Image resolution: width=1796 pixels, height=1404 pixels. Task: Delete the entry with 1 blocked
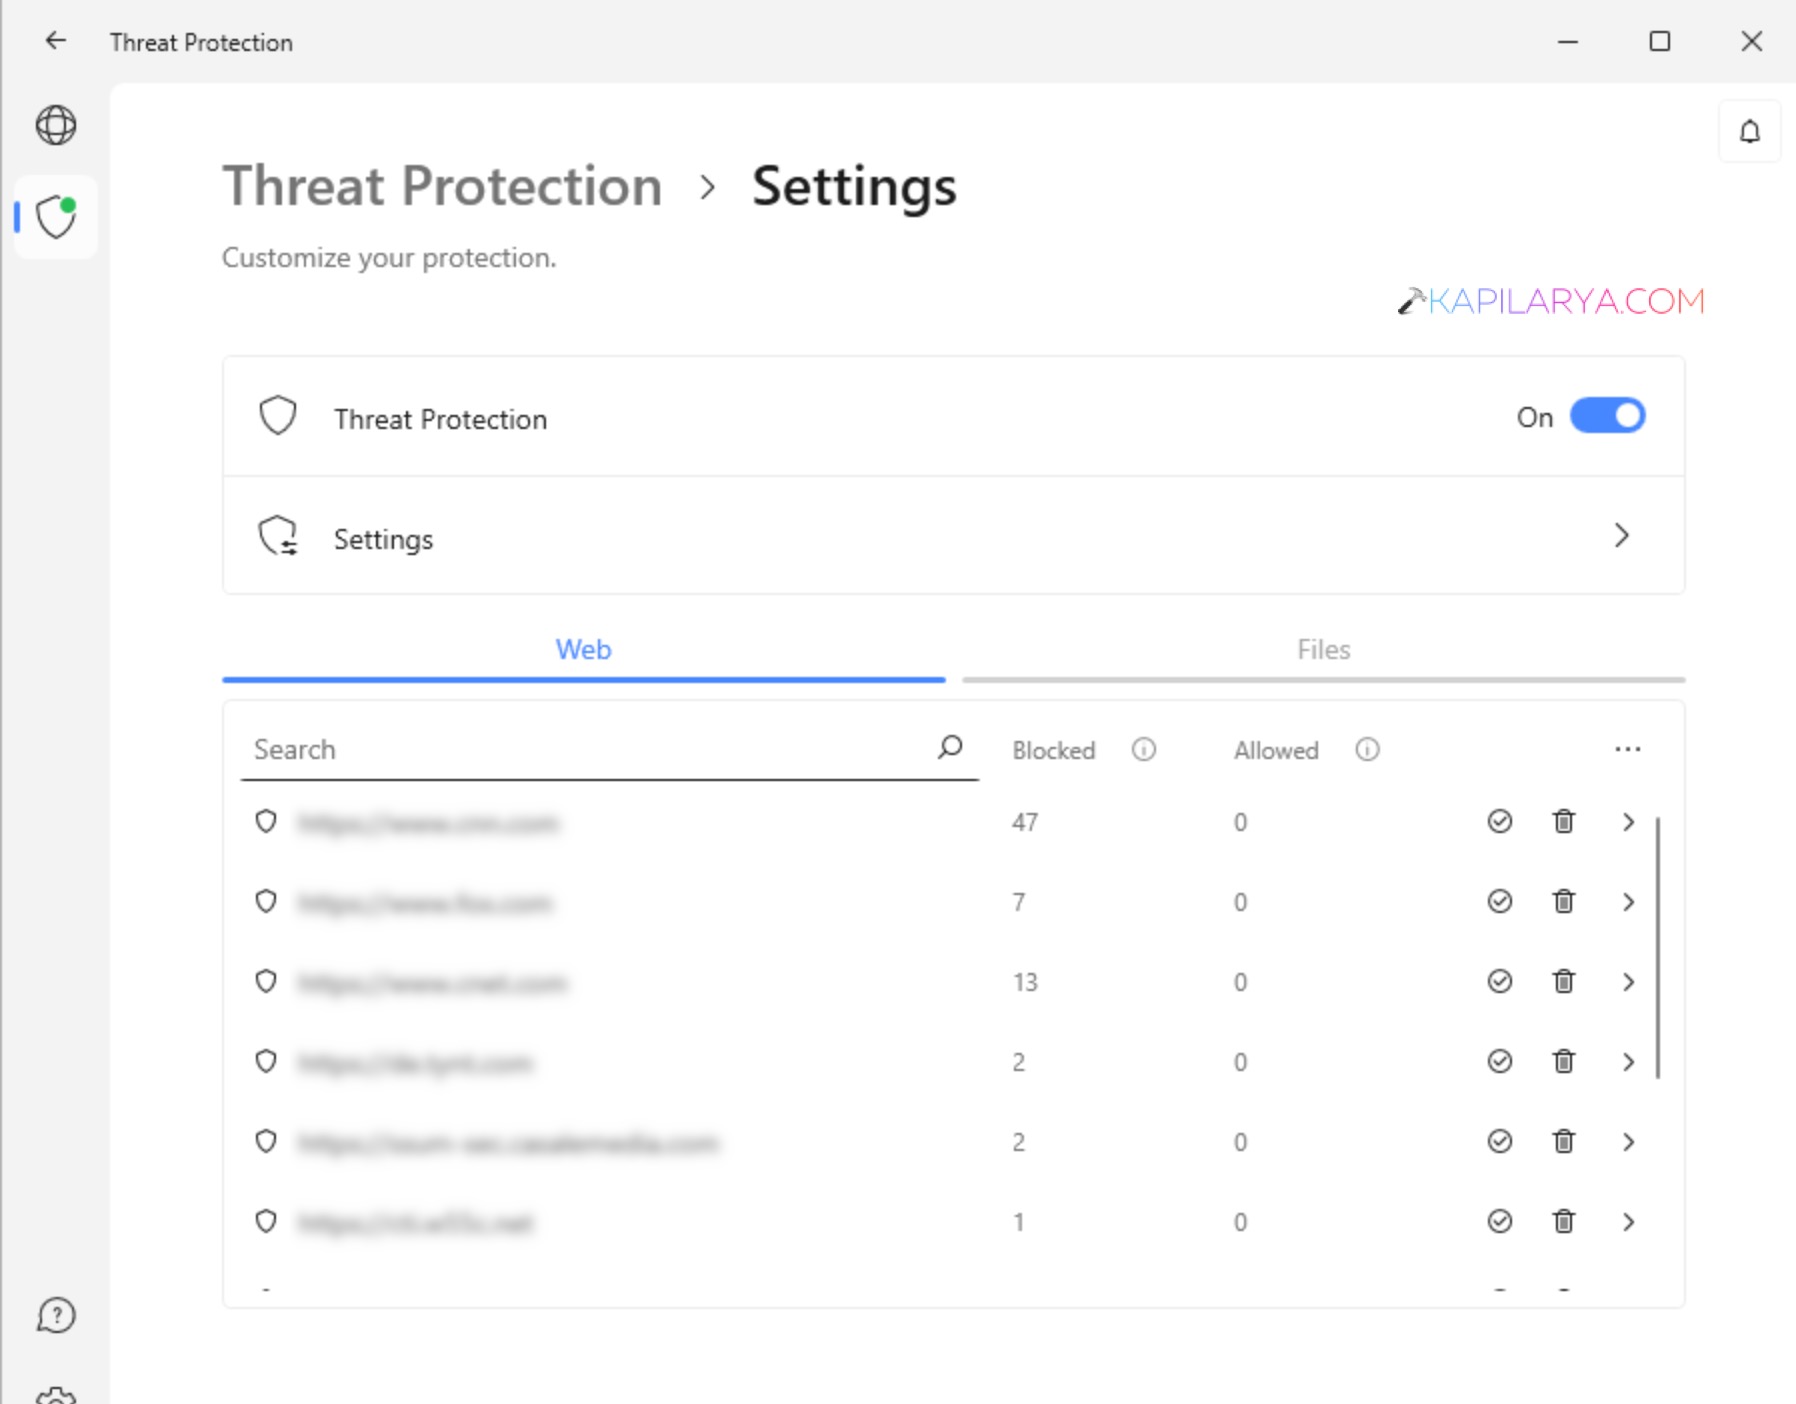click(1564, 1221)
